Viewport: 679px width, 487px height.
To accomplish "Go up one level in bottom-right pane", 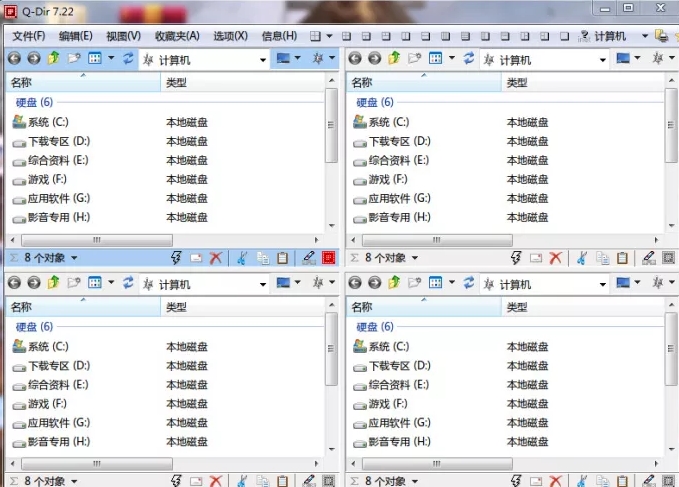I will pos(394,282).
